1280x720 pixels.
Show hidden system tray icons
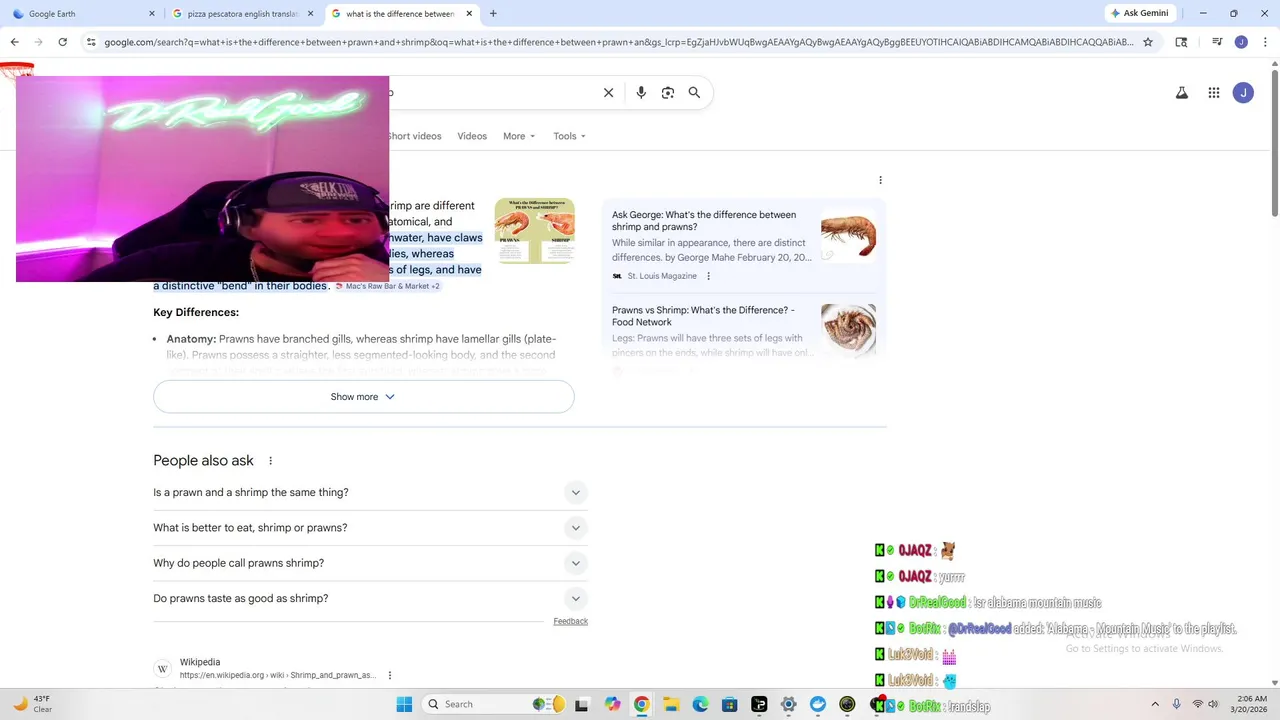[1156, 704]
